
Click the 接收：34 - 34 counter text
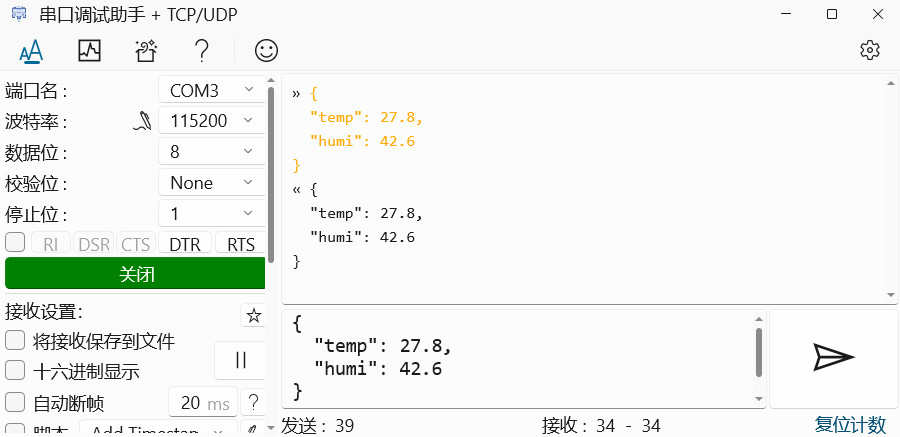(x=601, y=426)
